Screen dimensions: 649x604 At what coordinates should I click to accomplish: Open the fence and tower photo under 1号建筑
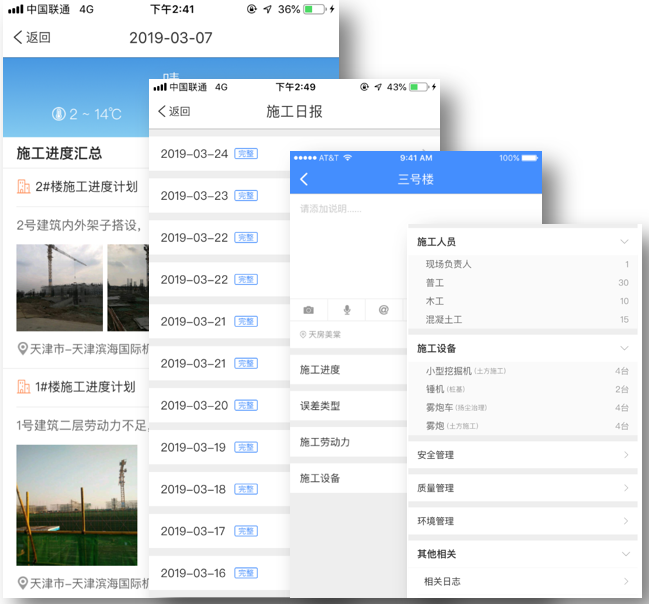[x=77, y=505]
